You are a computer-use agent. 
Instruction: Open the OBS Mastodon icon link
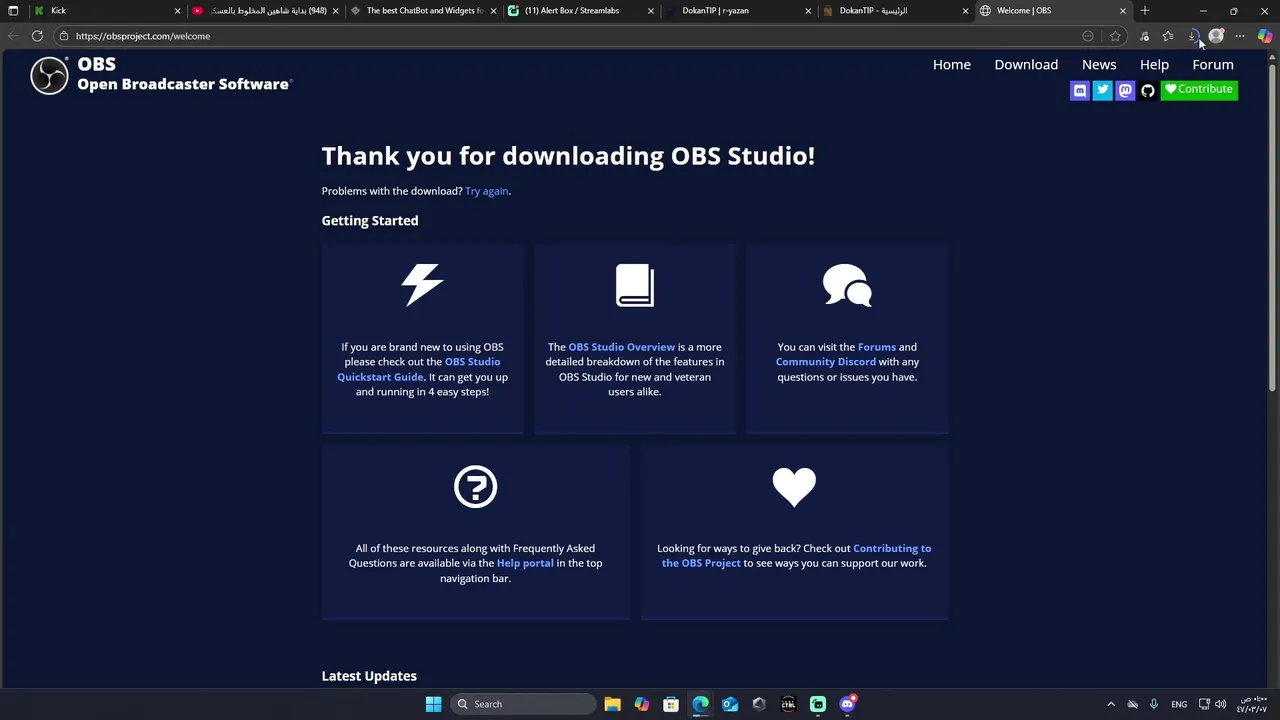pos(1125,90)
